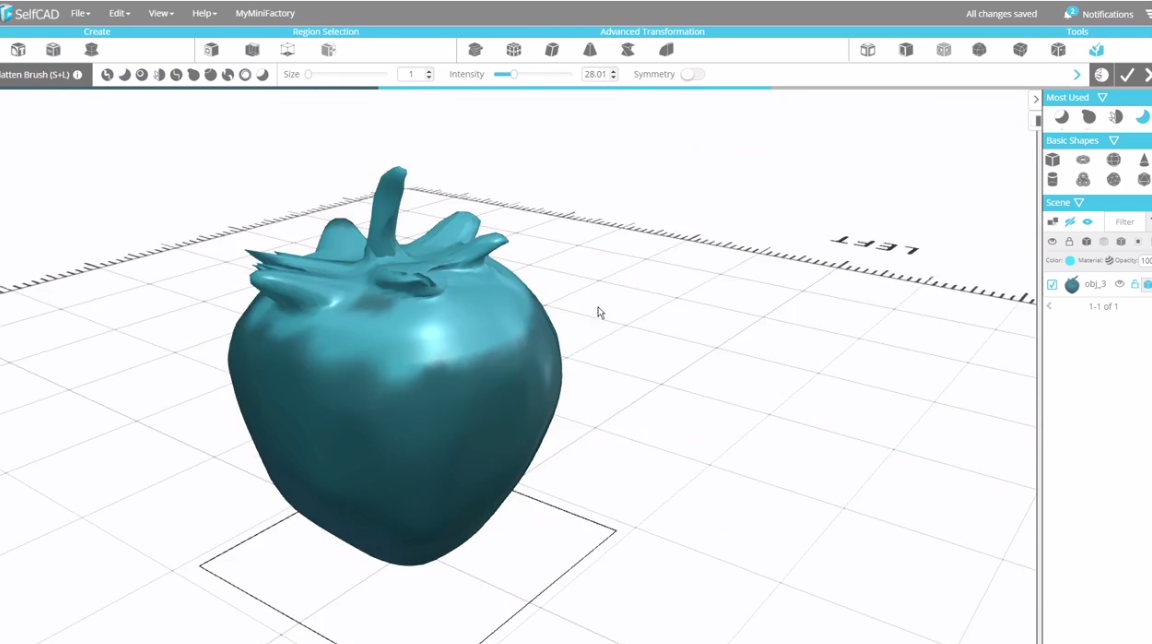Select the third sculpt brush icon
This screenshot has height=644, width=1152.
click(x=142, y=75)
